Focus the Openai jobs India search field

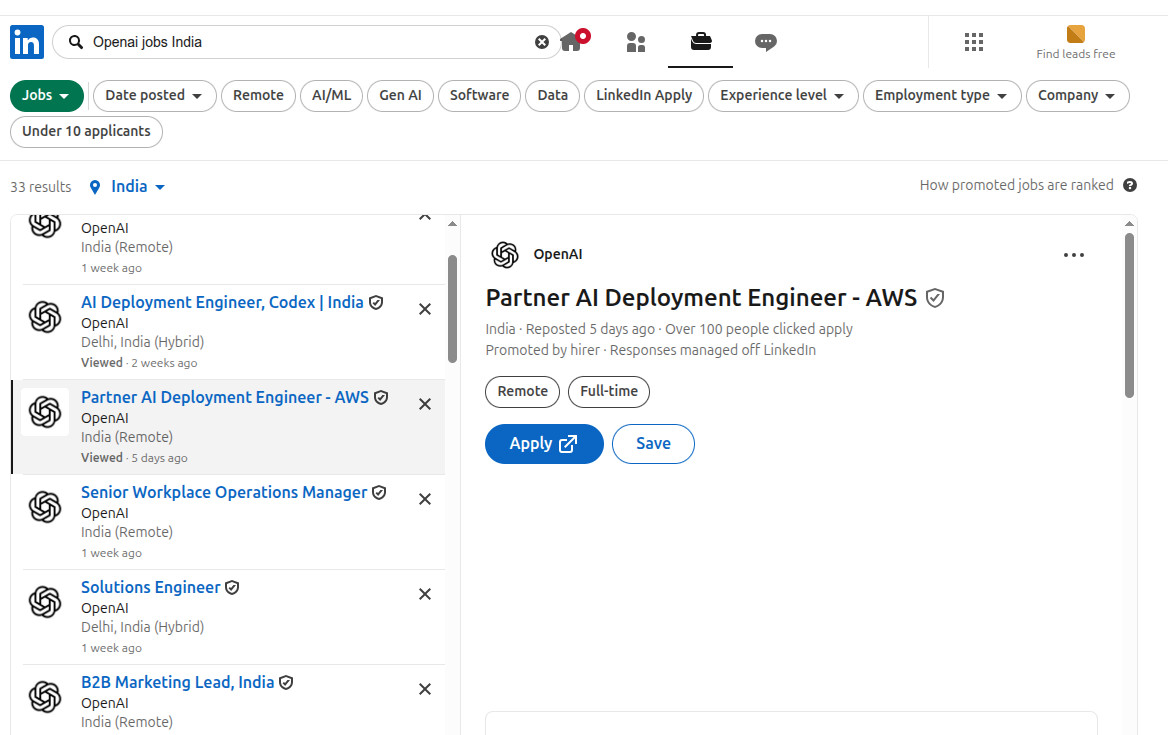(305, 42)
